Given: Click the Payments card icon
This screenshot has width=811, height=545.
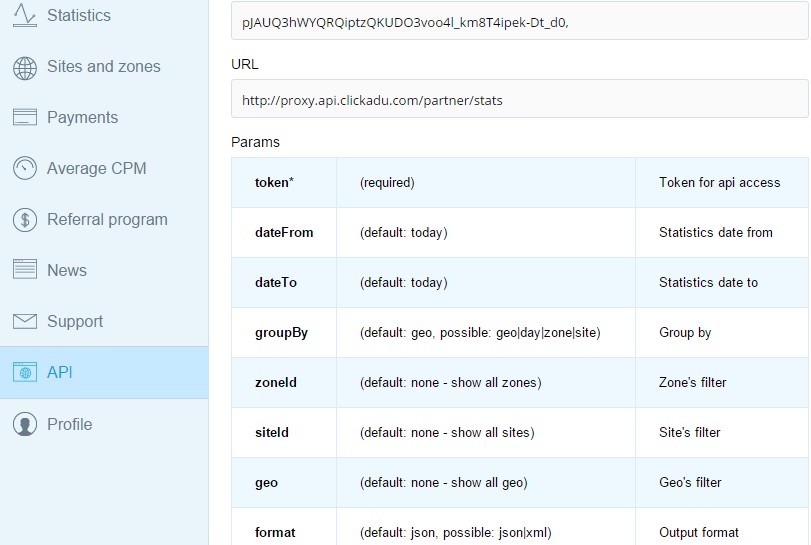Looking at the screenshot, I should [x=25, y=118].
